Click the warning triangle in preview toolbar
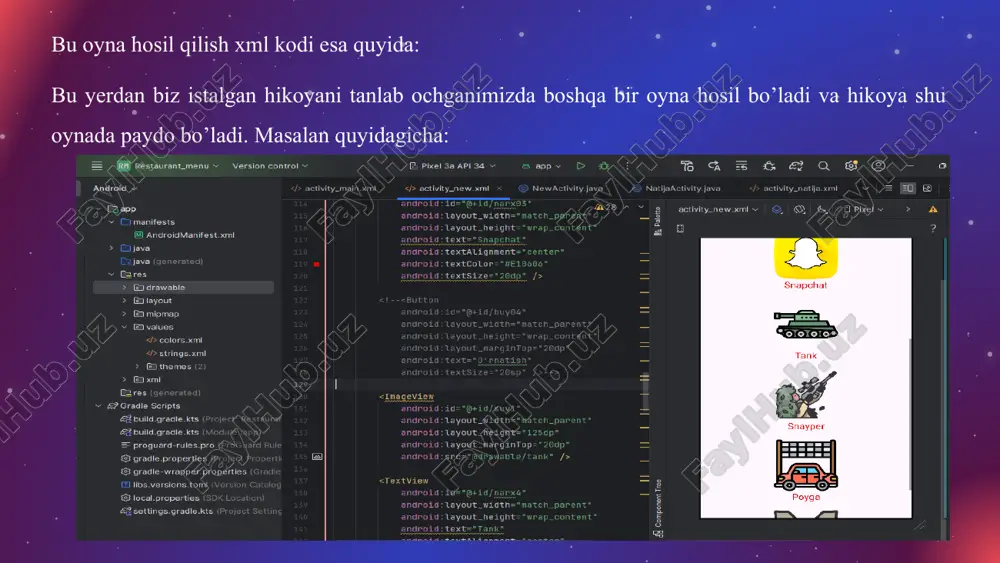The width and height of the screenshot is (1000, 563). click(933, 209)
